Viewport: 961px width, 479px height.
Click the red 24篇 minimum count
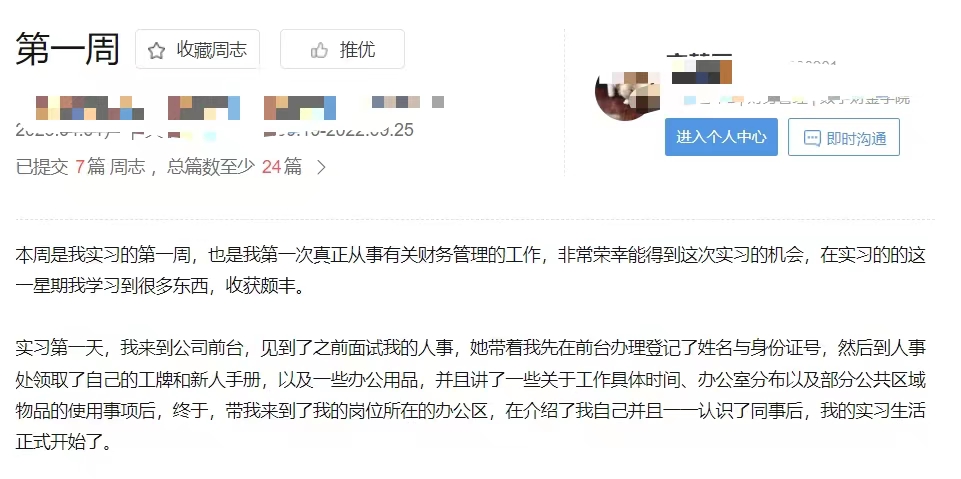tap(282, 167)
